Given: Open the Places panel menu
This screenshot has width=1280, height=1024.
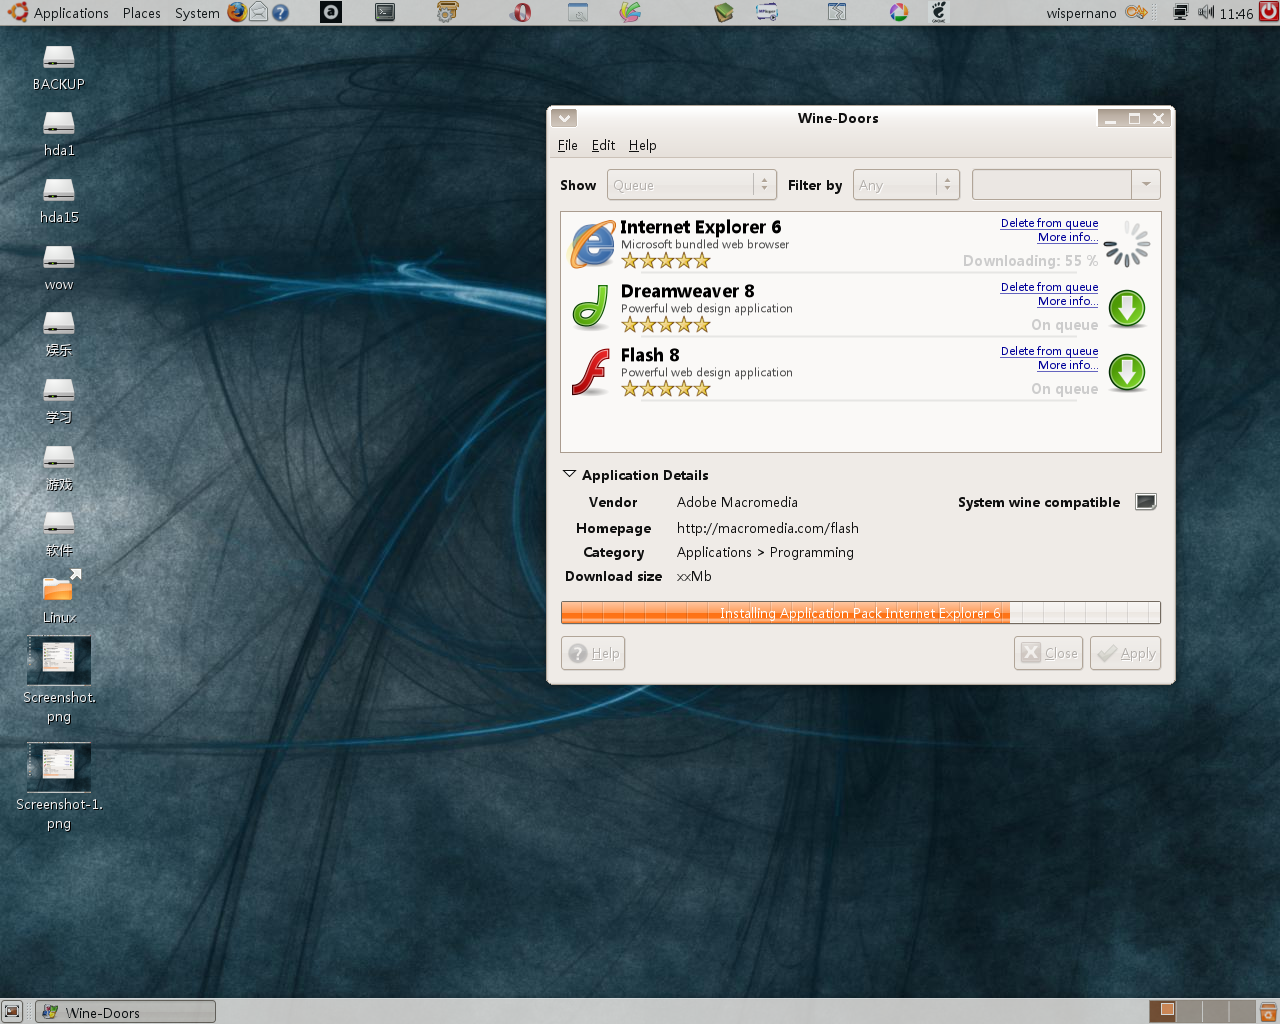Looking at the screenshot, I should [x=142, y=13].
